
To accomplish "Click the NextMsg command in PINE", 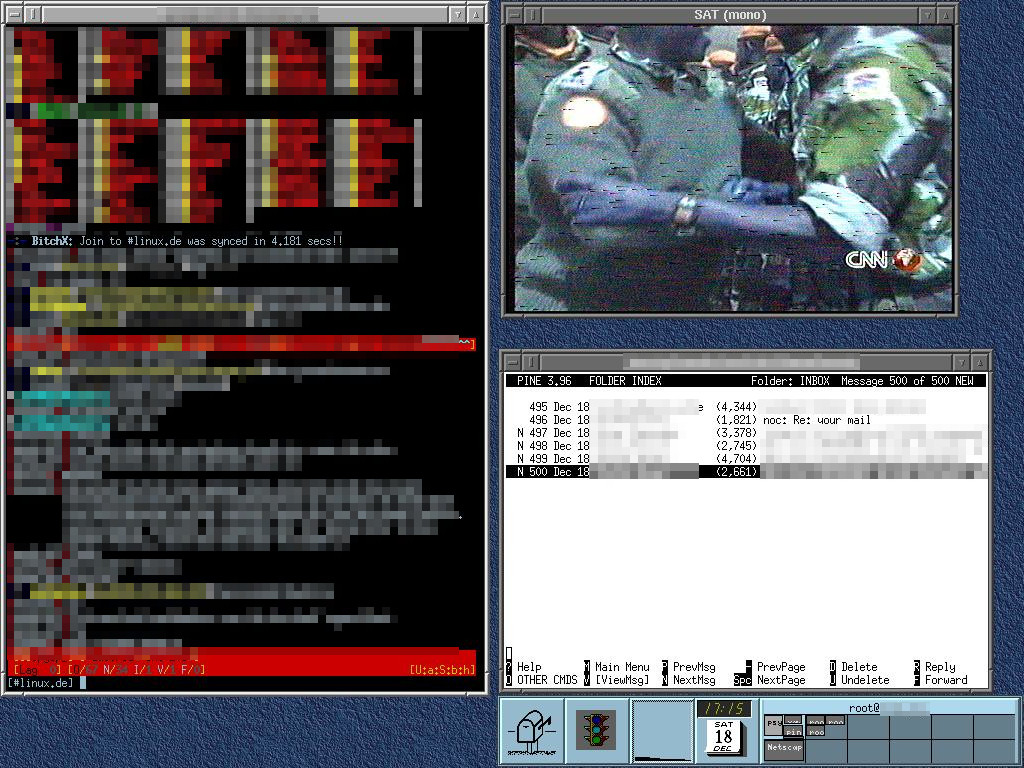I will tap(694, 680).
